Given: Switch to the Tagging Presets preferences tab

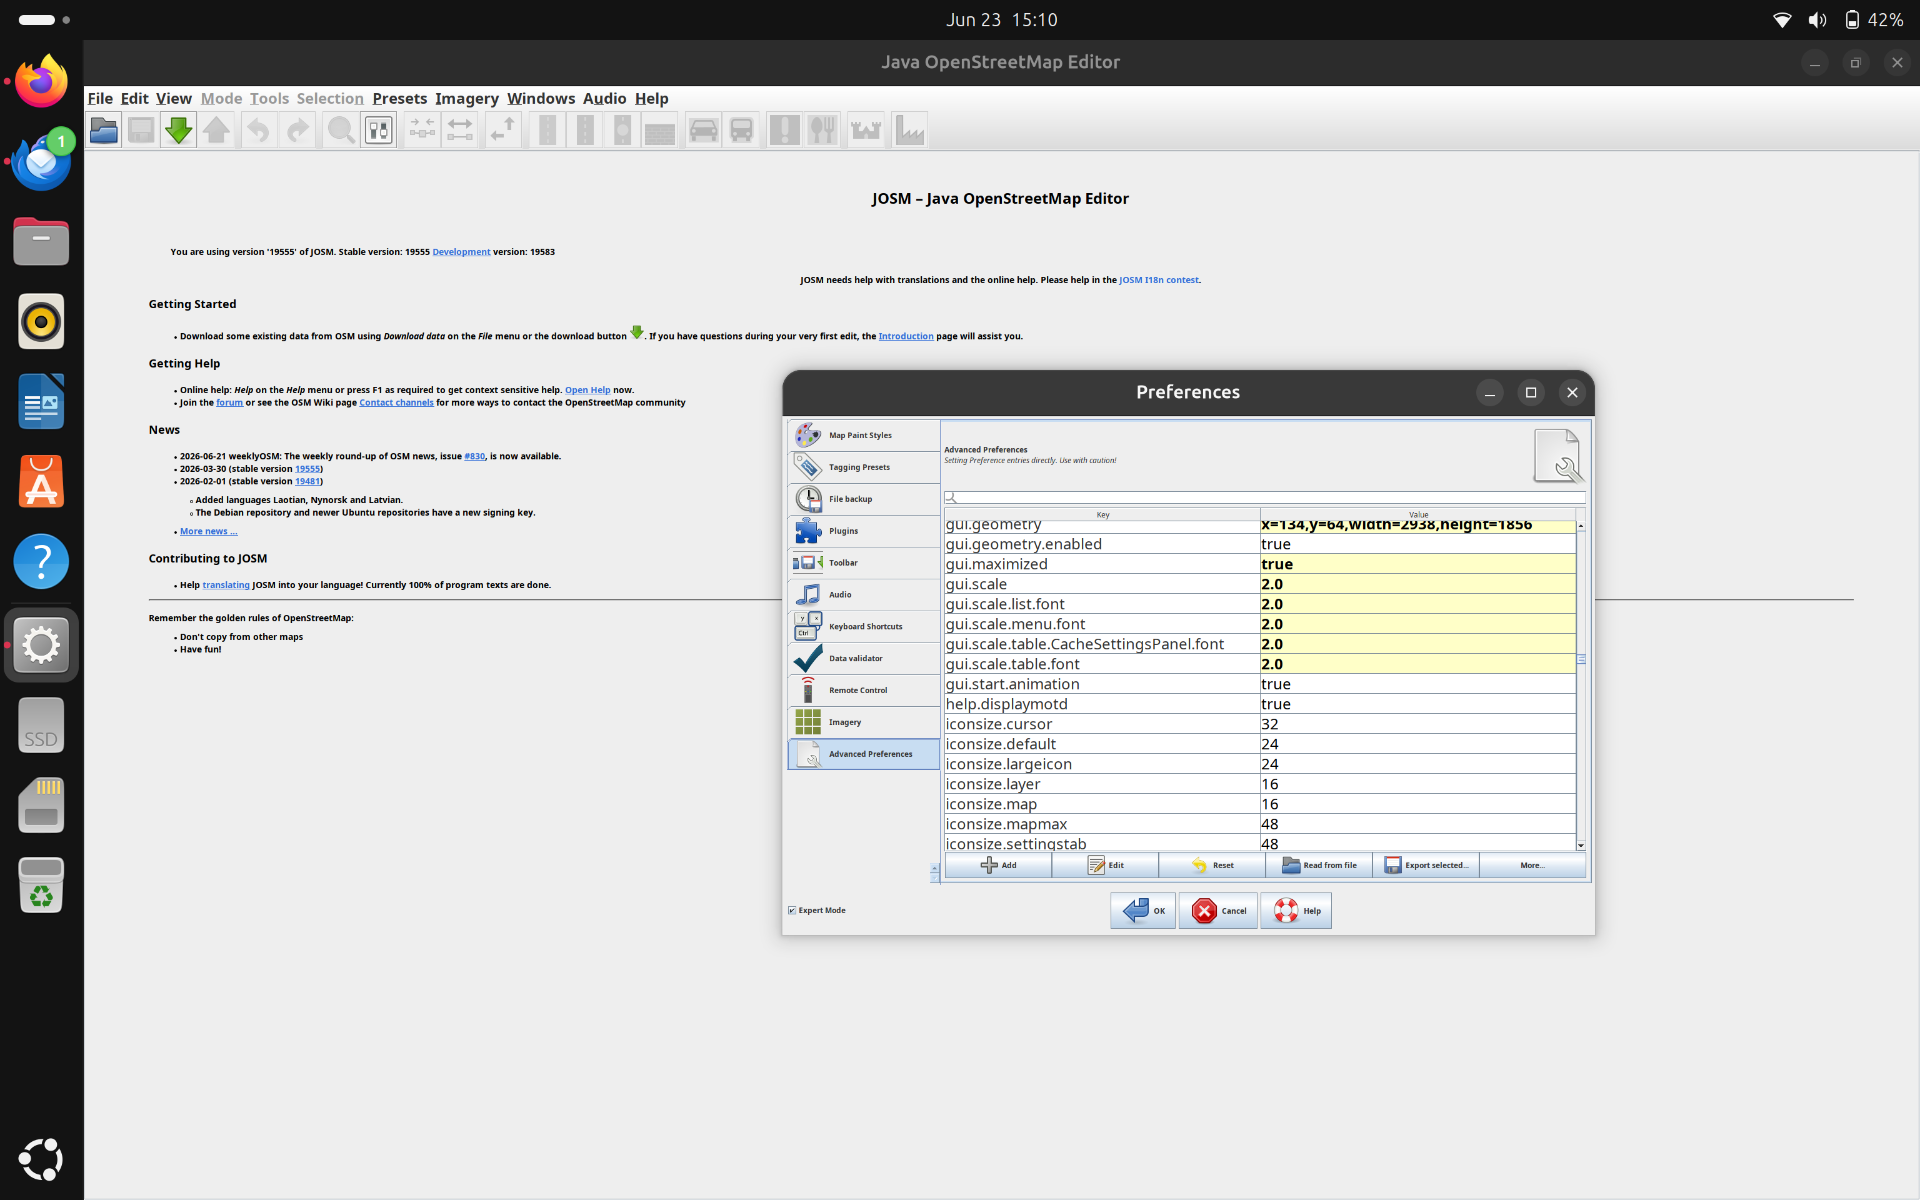Looking at the screenshot, I should pyautogui.click(x=864, y=467).
